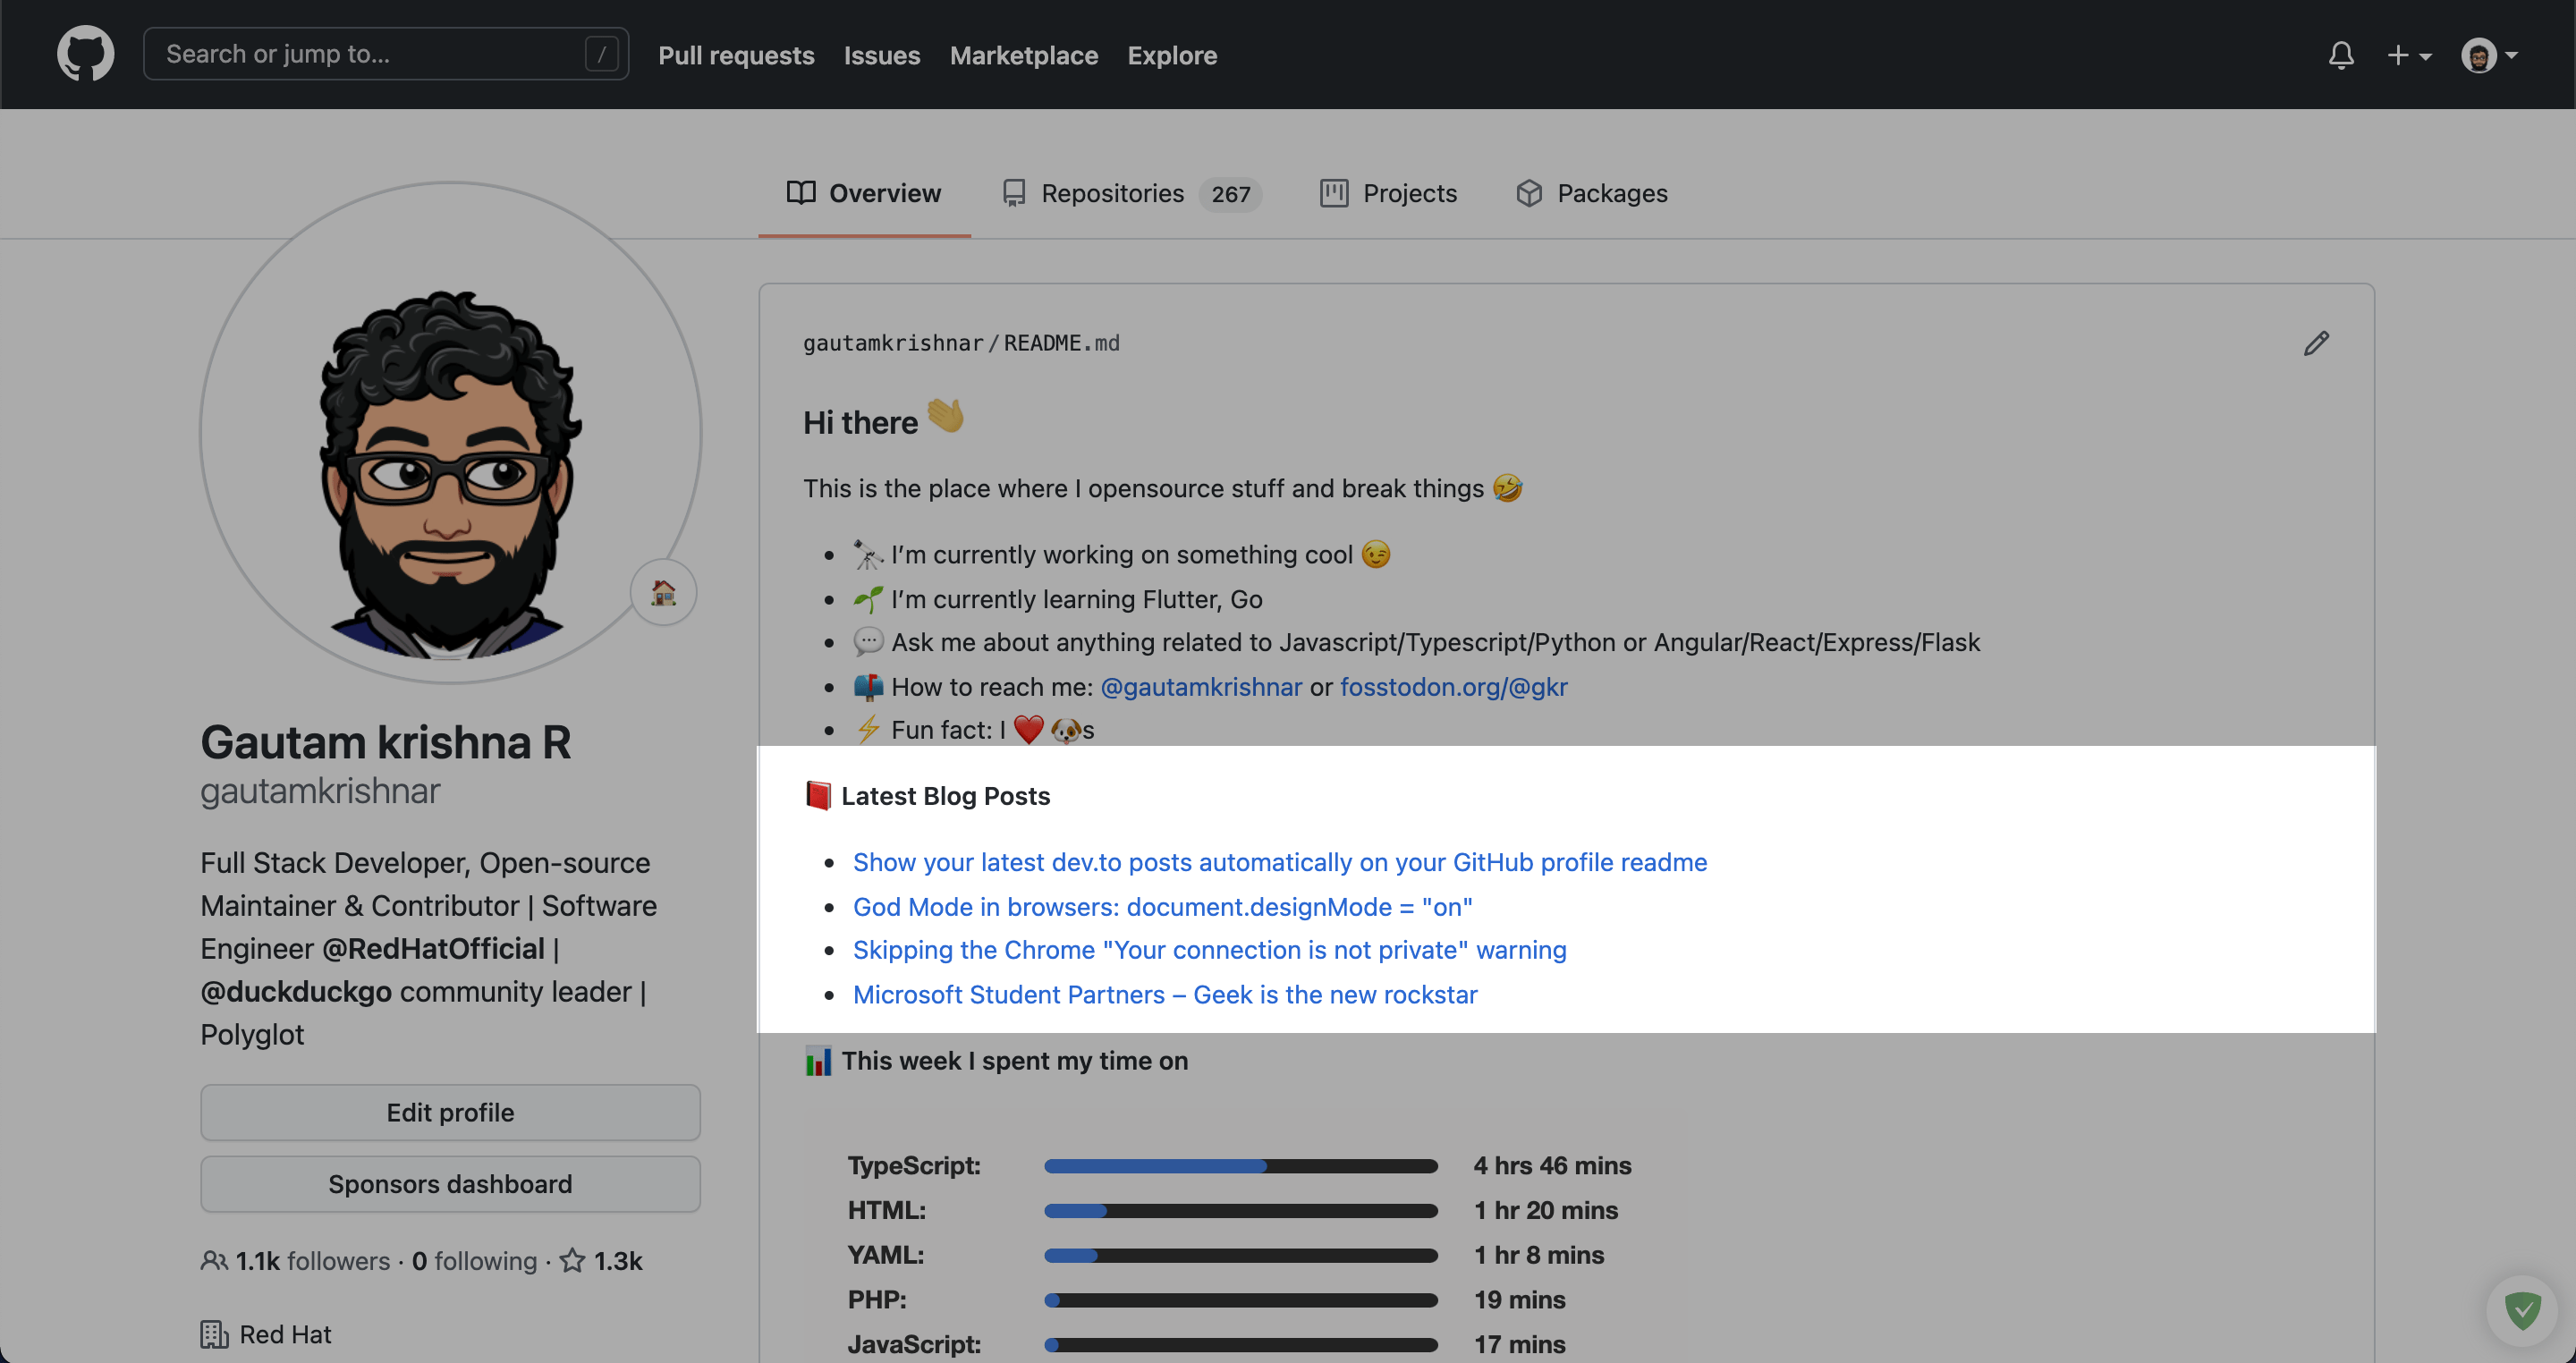Screen dimensions: 2576x1363
Task: Edit README with the pencil icon
Action: coord(2316,343)
